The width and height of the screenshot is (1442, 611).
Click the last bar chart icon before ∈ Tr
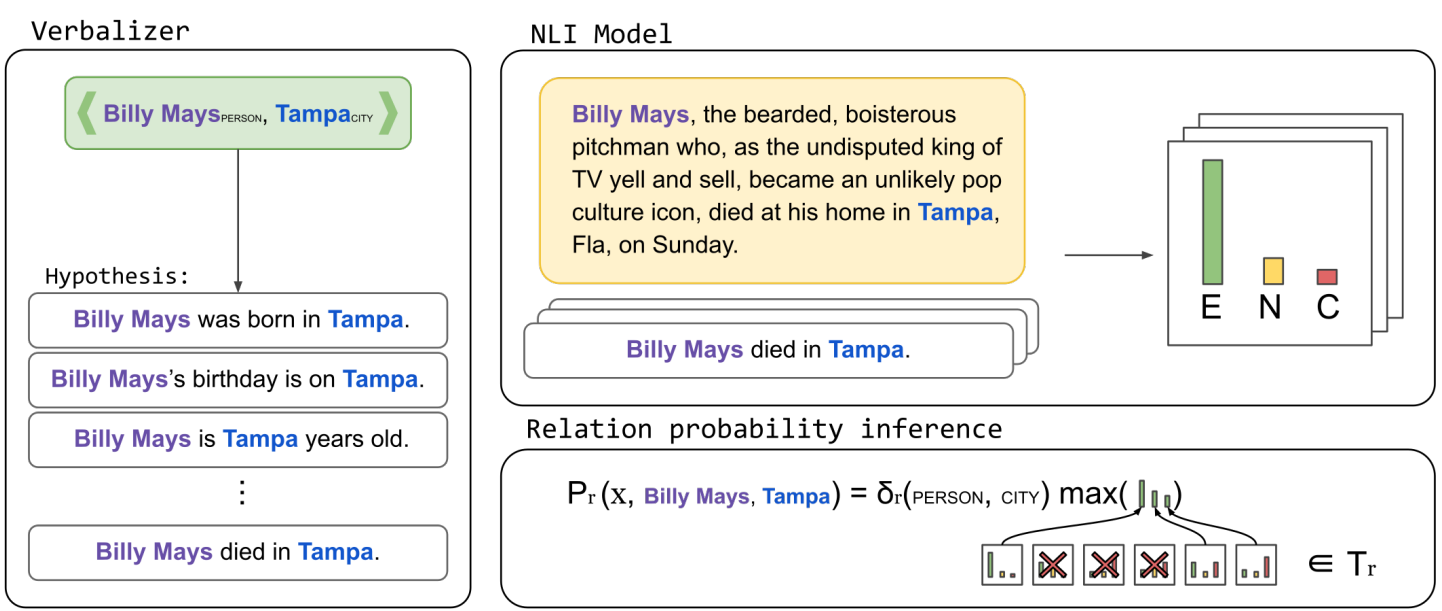pos(1256,564)
